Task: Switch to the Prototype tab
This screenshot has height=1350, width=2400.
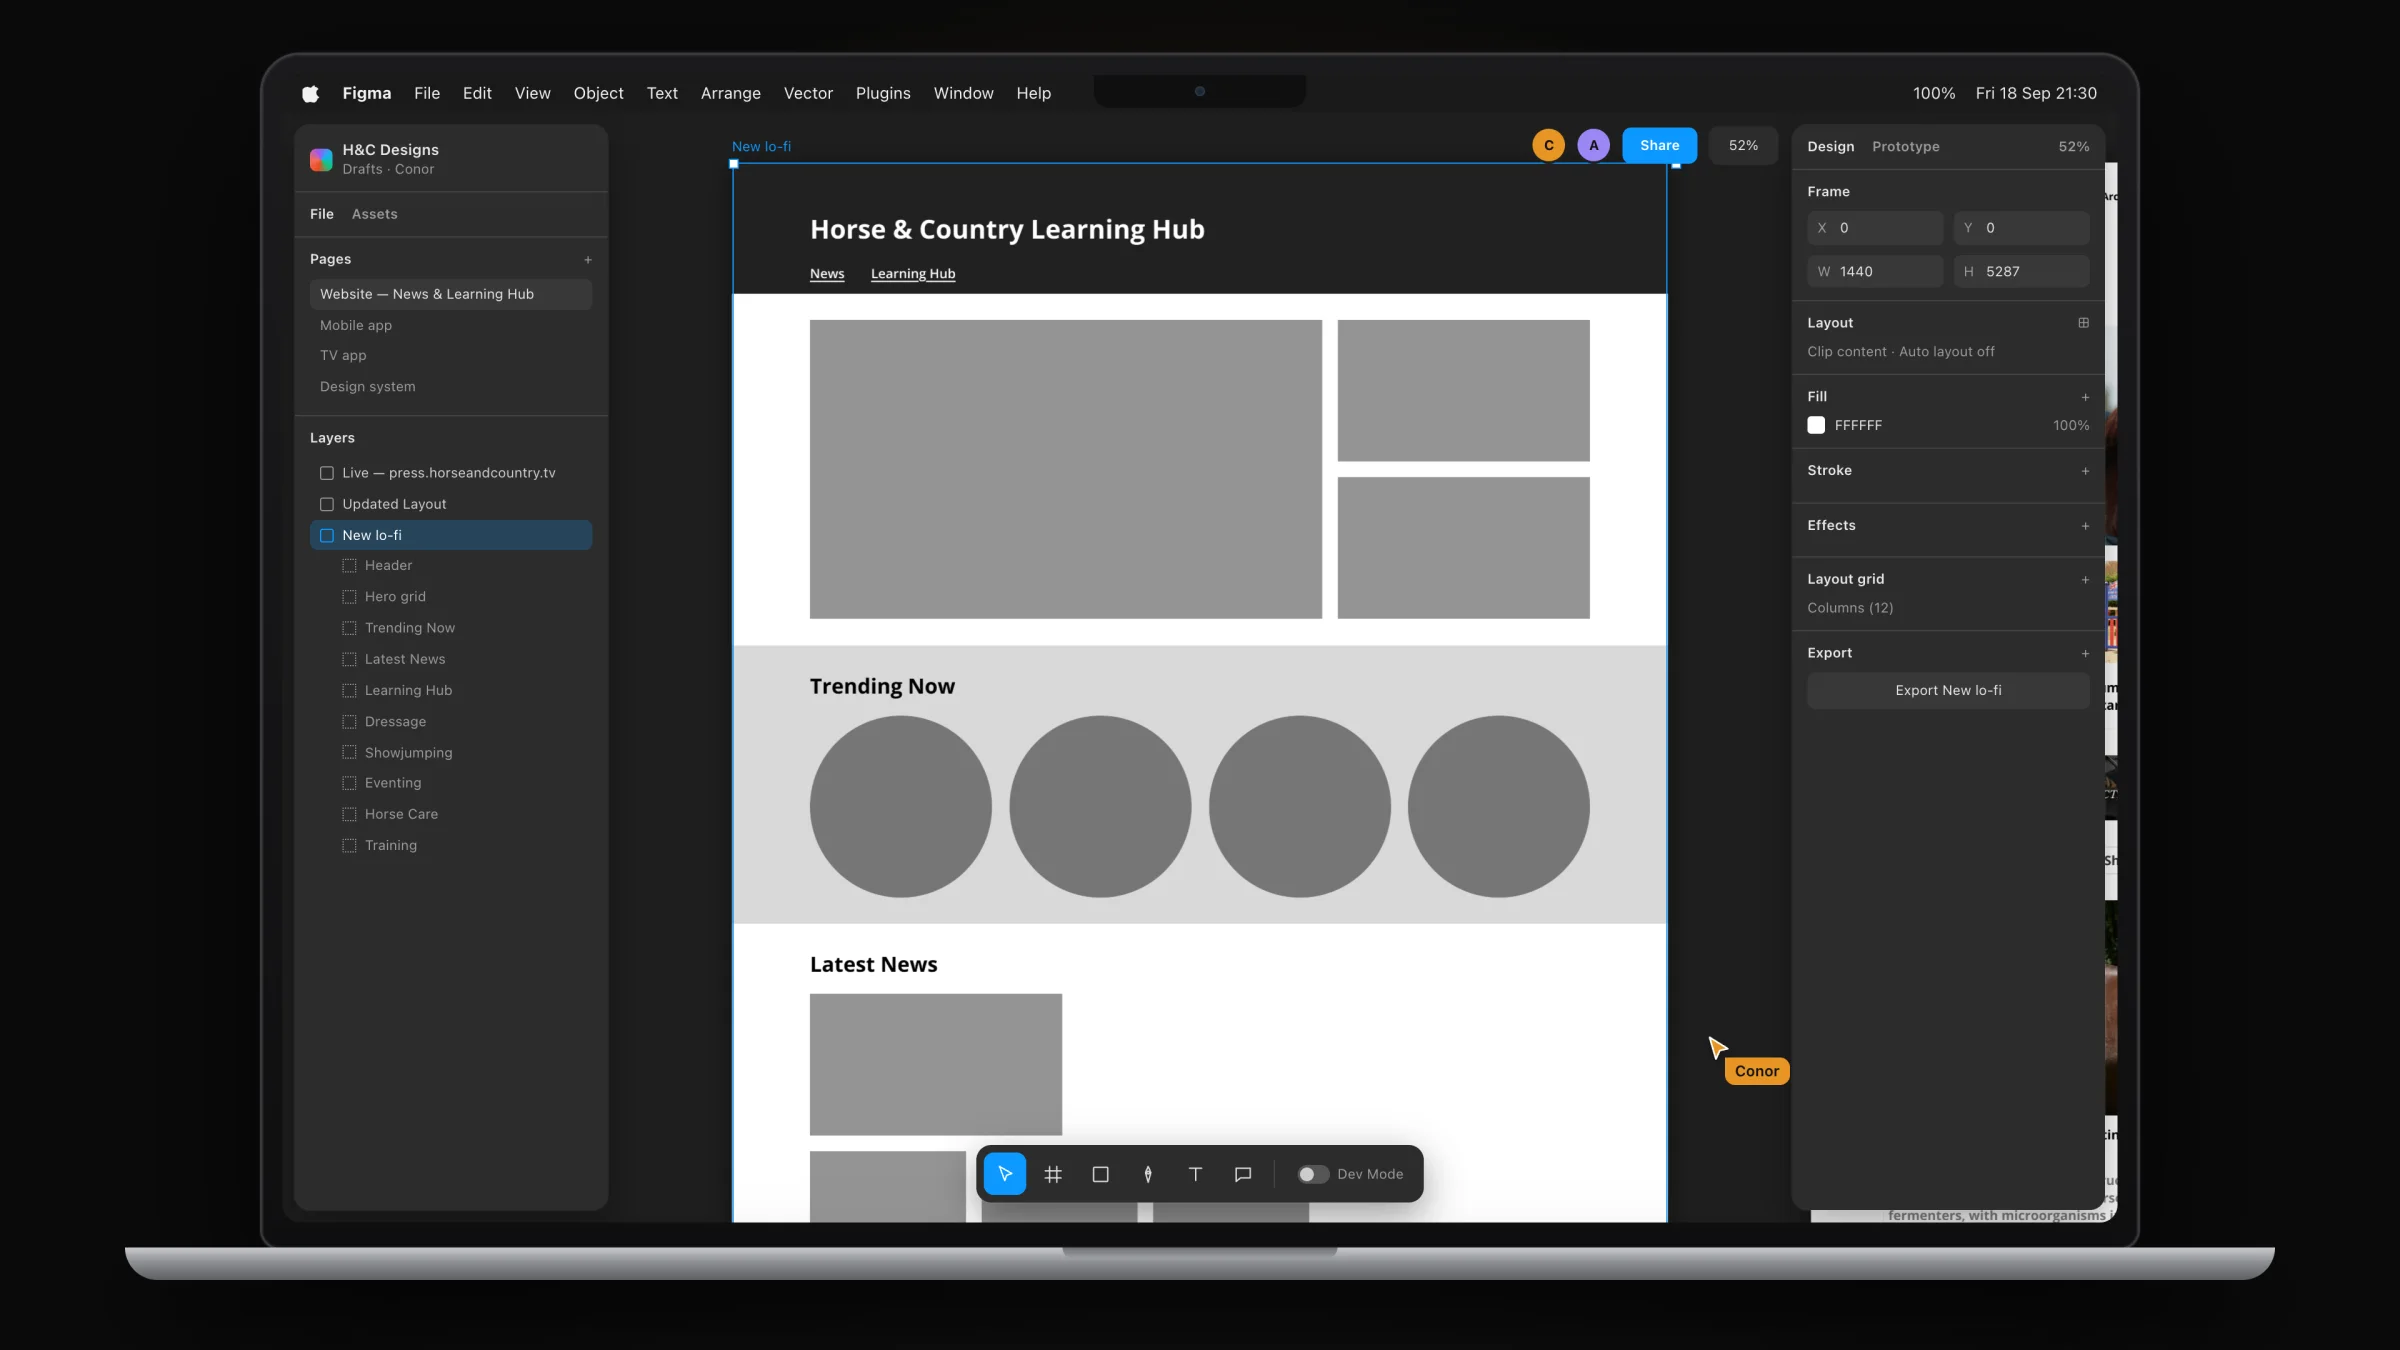Action: pyautogui.click(x=1905, y=146)
